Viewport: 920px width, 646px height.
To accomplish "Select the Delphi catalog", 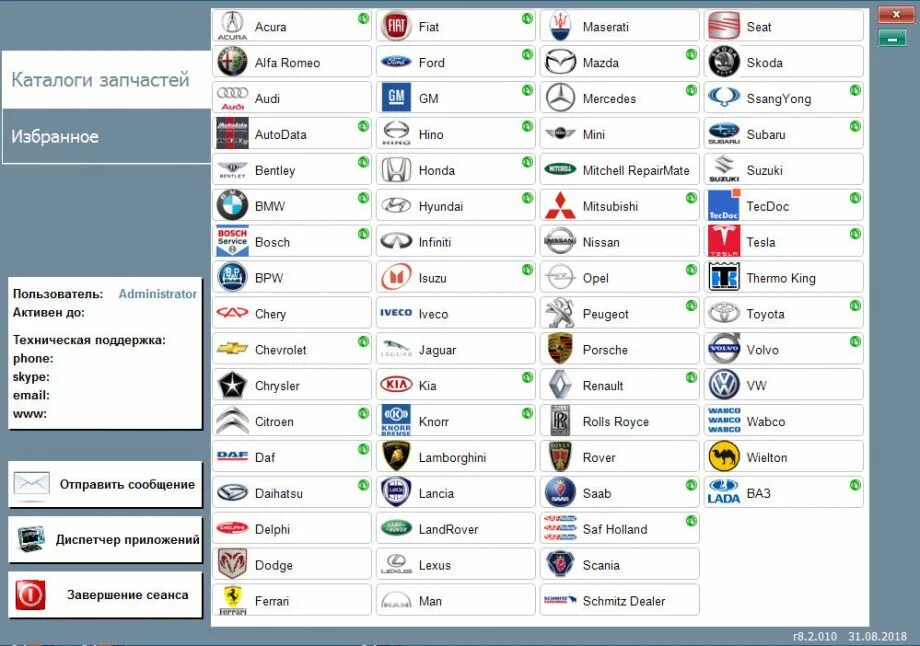I will pyautogui.click(x=292, y=529).
